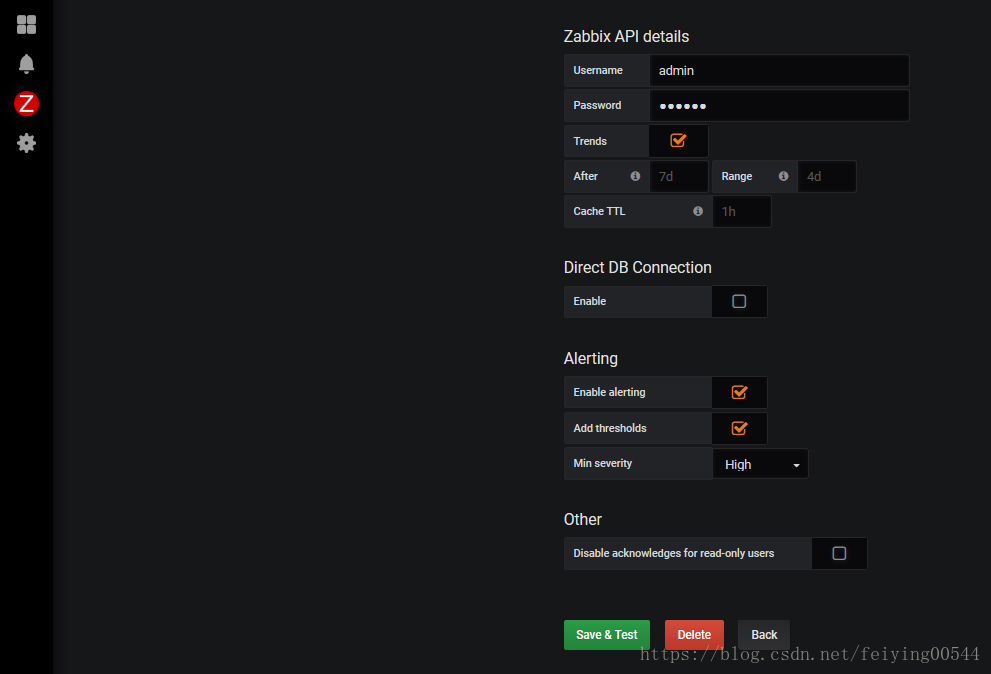
Task: Click the Save & Test button
Action: (x=607, y=635)
